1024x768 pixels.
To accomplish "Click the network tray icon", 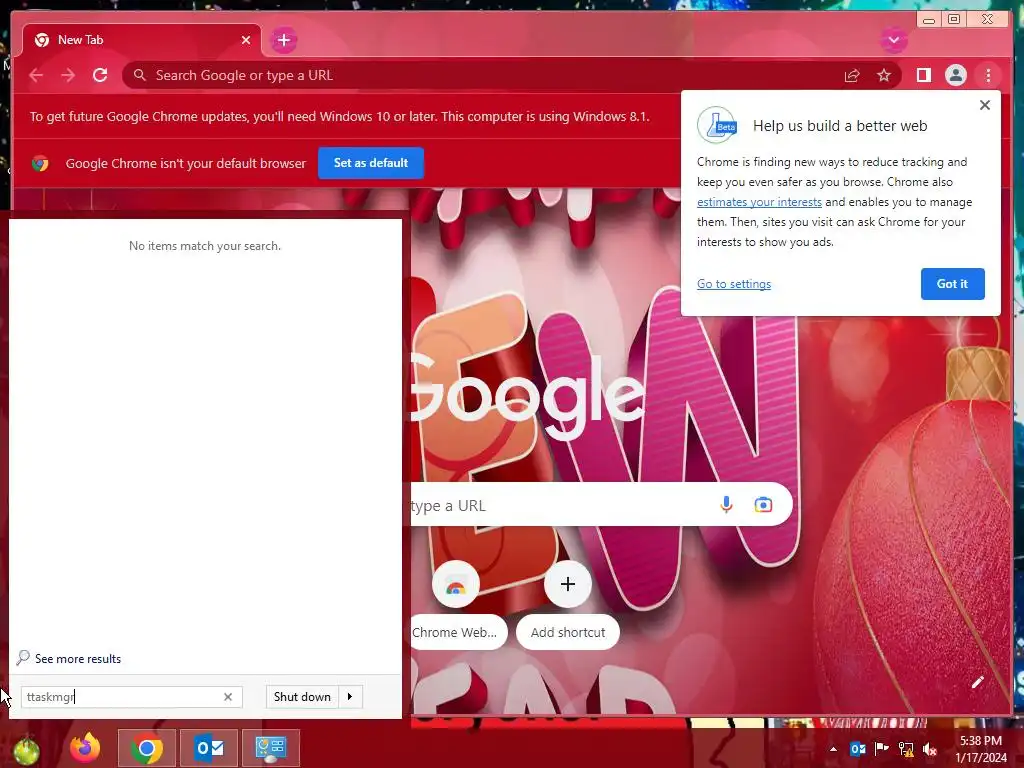I will pyautogui.click(x=906, y=749).
